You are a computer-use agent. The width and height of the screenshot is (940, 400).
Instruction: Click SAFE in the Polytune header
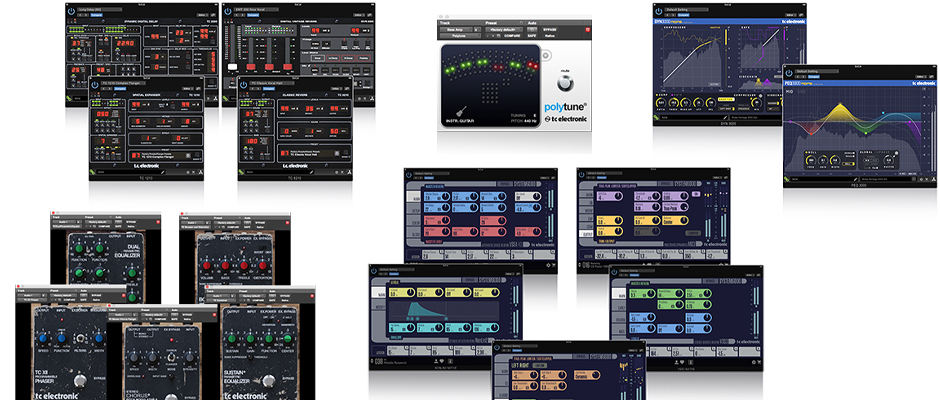click(x=532, y=36)
